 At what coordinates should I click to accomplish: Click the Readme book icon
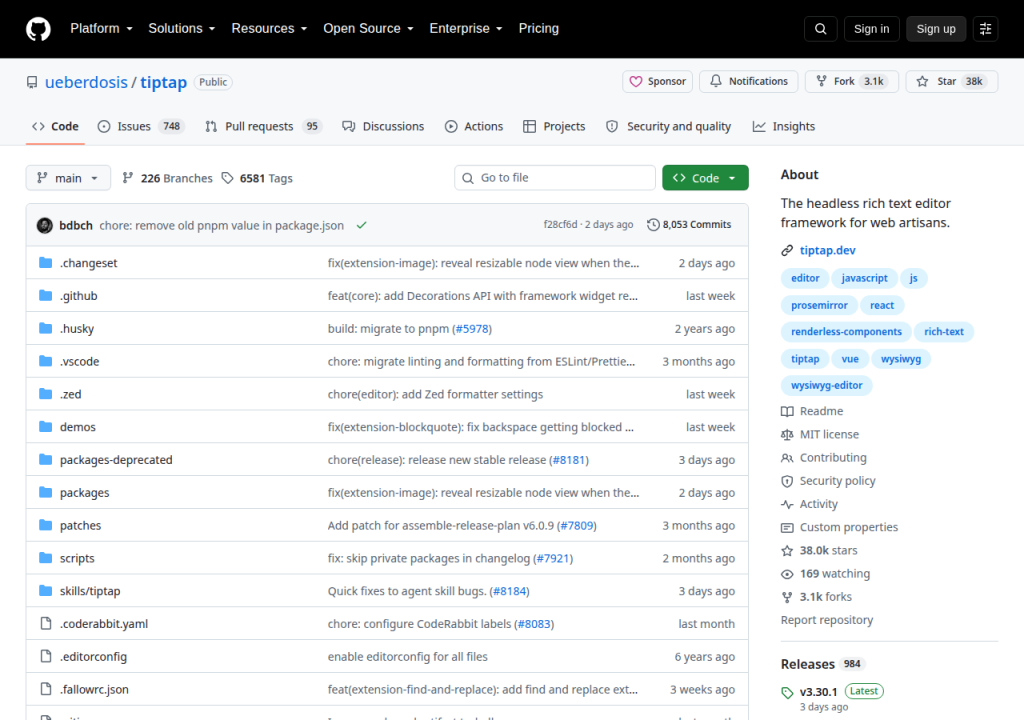tap(787, 412)
